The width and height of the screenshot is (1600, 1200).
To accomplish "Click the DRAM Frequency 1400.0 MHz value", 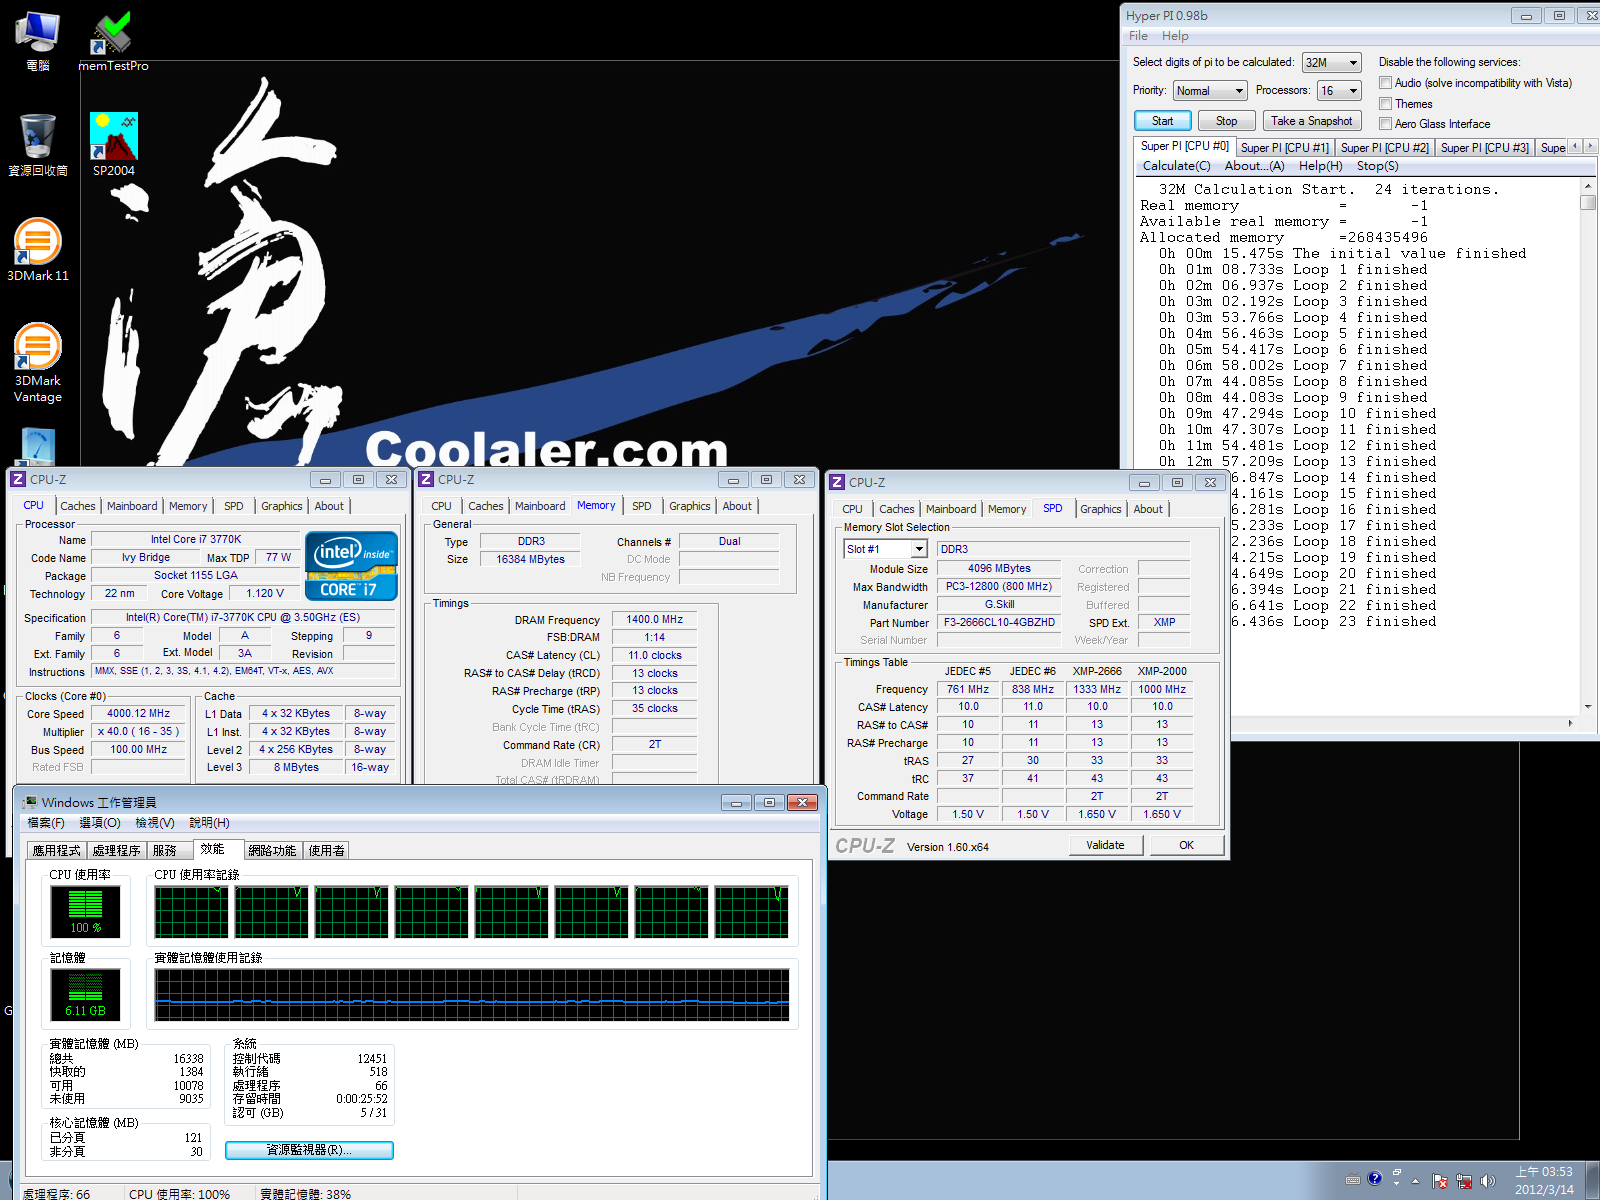I will [655, 620].
